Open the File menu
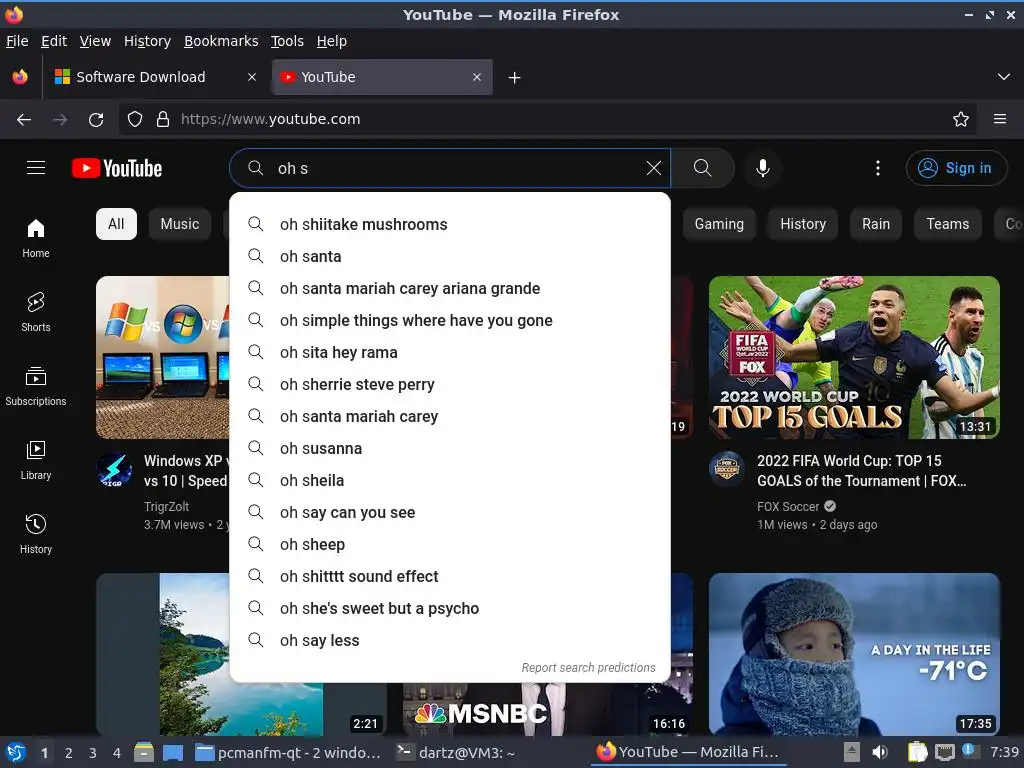 pos(17,41)
